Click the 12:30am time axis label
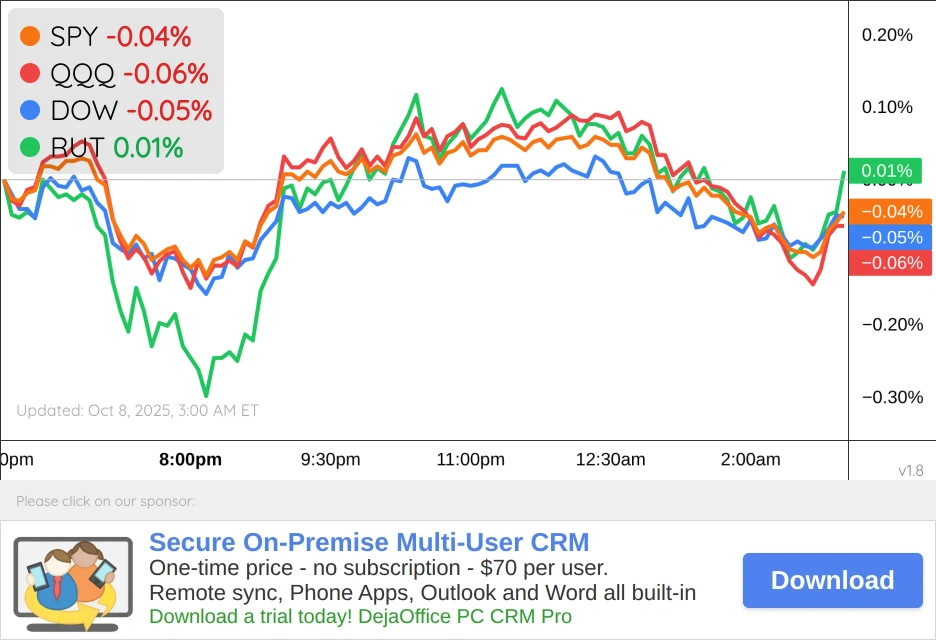 610,460
